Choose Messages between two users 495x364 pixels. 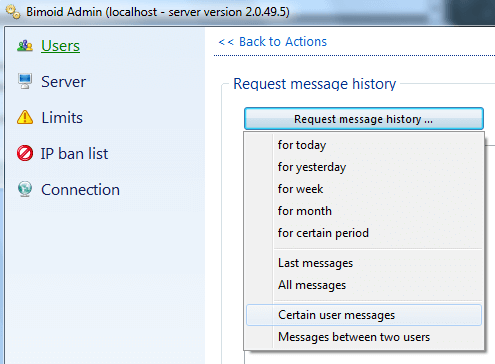tap(364, 337)
